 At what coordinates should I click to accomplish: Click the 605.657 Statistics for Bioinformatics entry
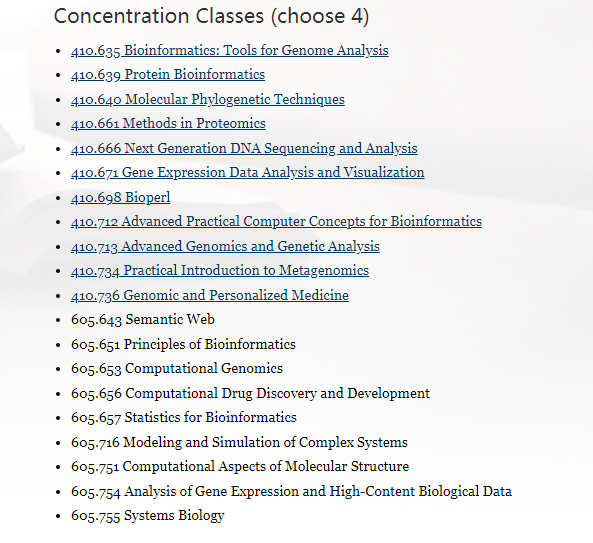point(183,417)
